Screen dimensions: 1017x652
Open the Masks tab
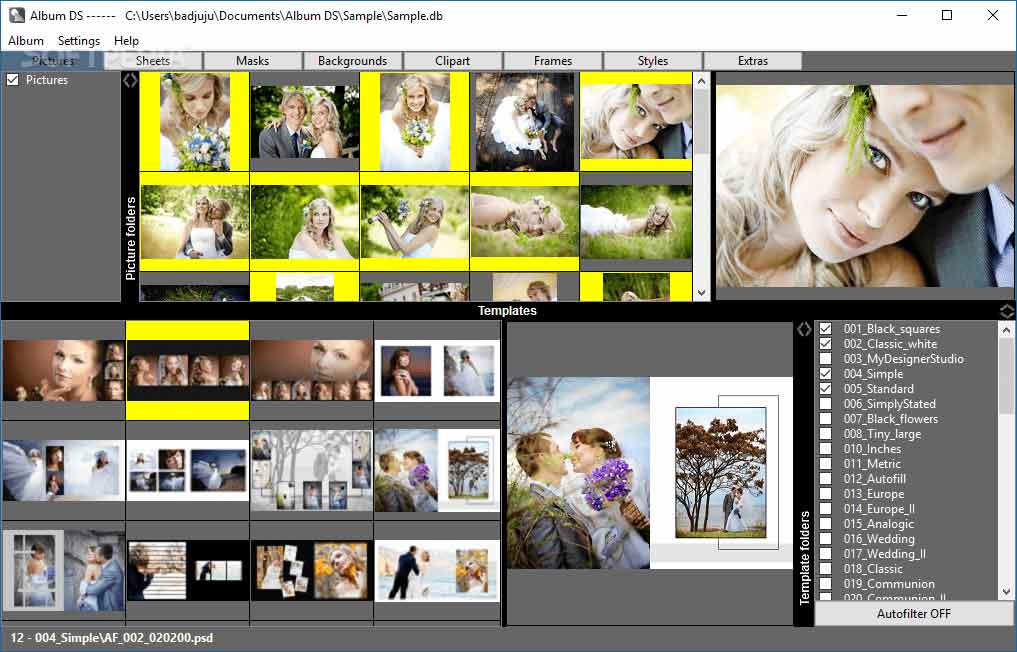point(252,60)
